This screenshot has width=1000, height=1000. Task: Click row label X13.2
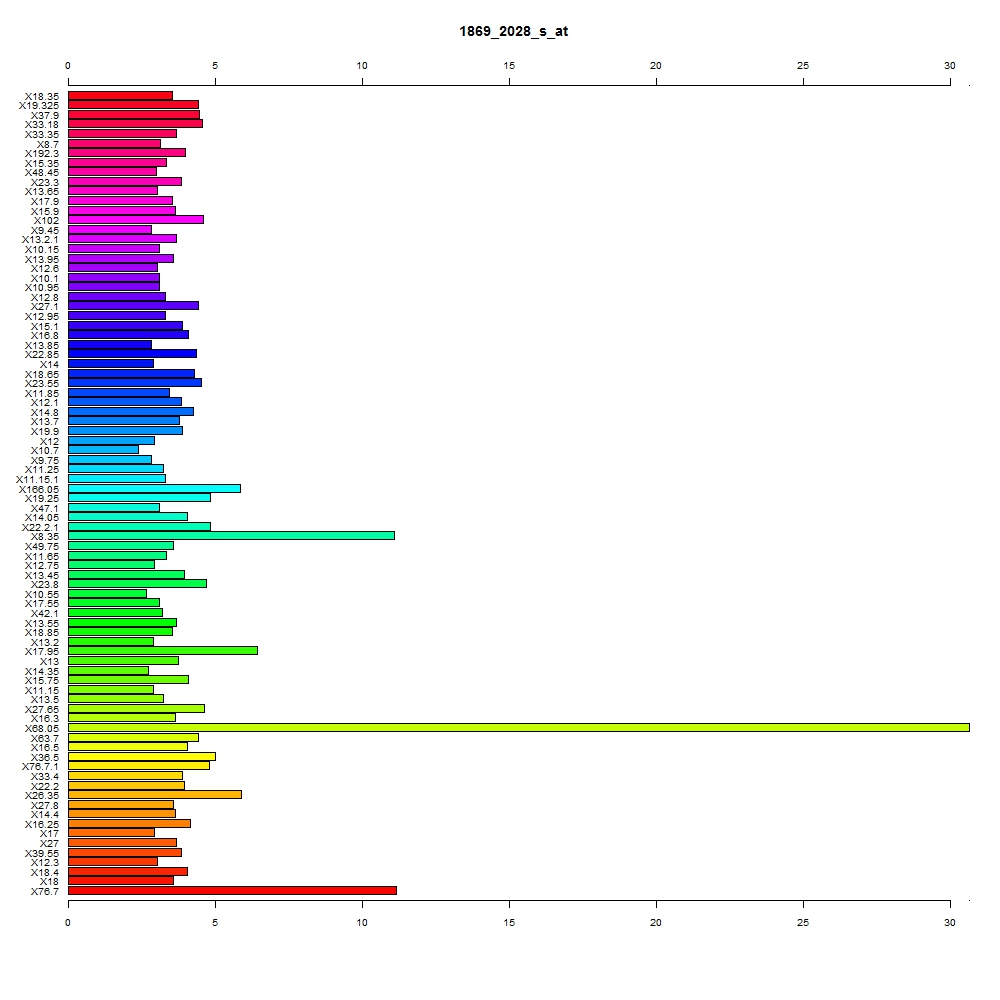pyautogui.click(x=45, y=642)
